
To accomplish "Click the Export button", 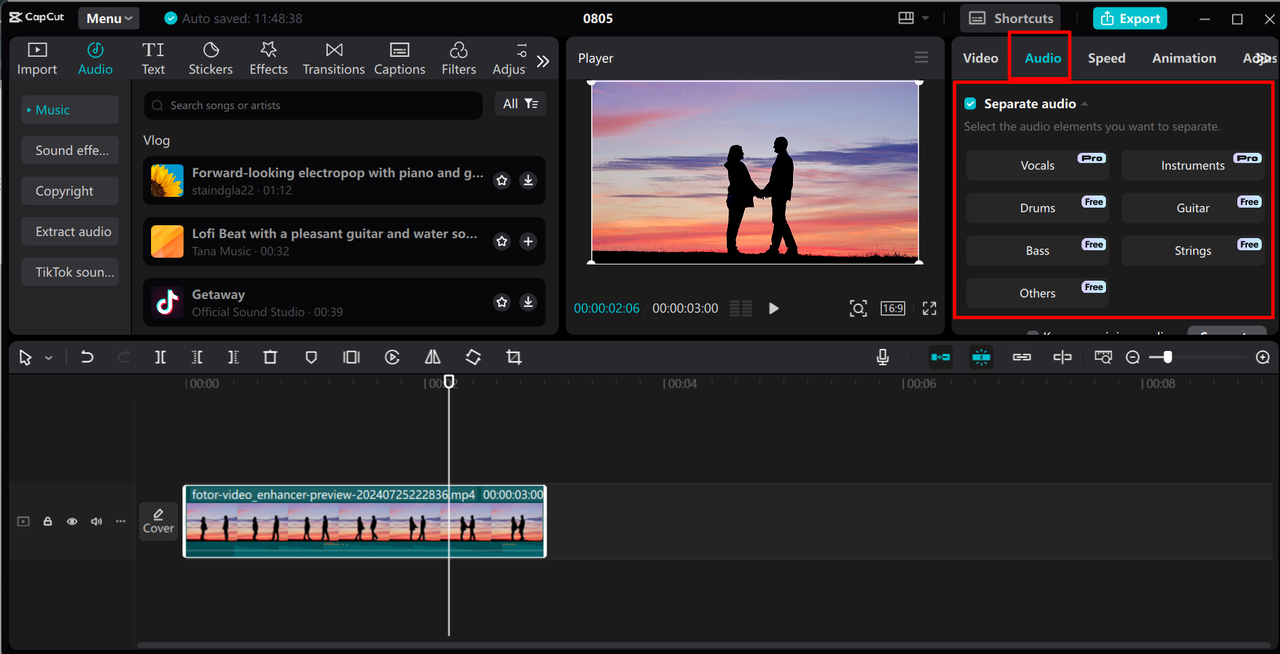I will (1129, 18).
